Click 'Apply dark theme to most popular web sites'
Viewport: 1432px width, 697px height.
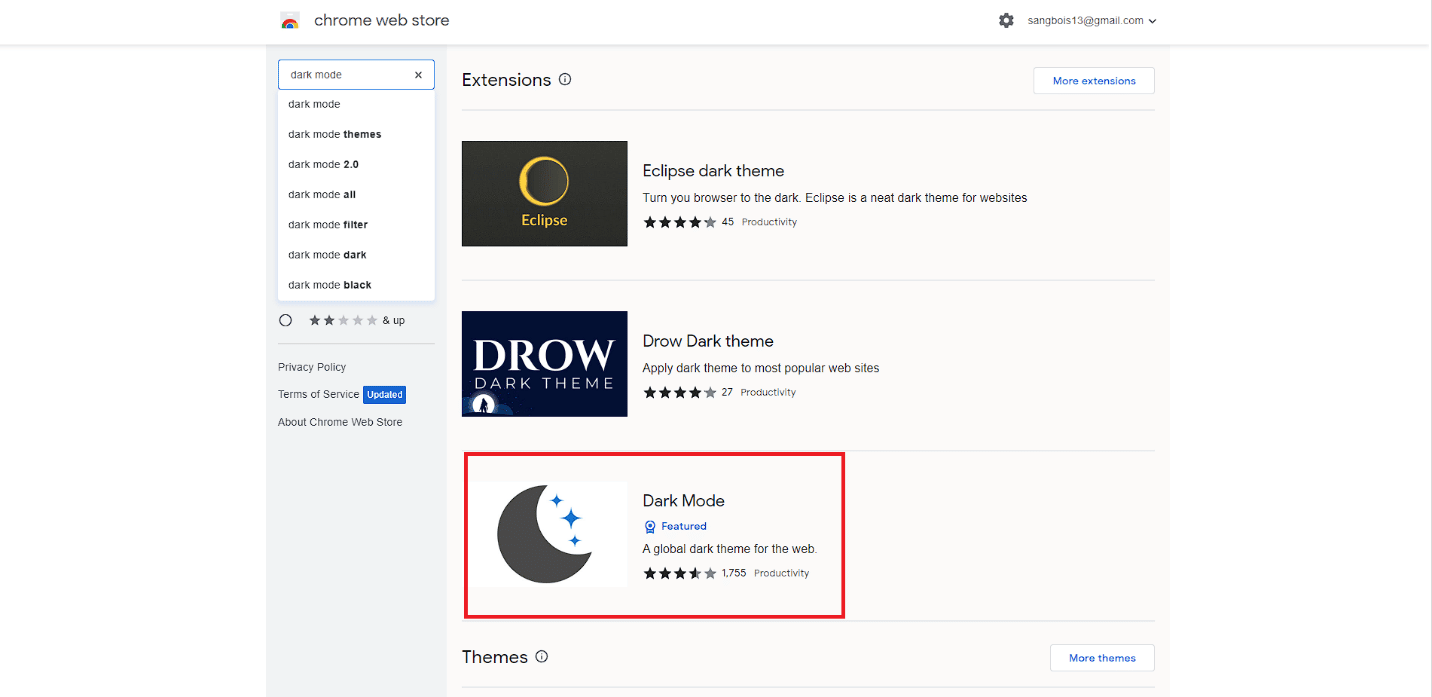[x=761, y=368]
